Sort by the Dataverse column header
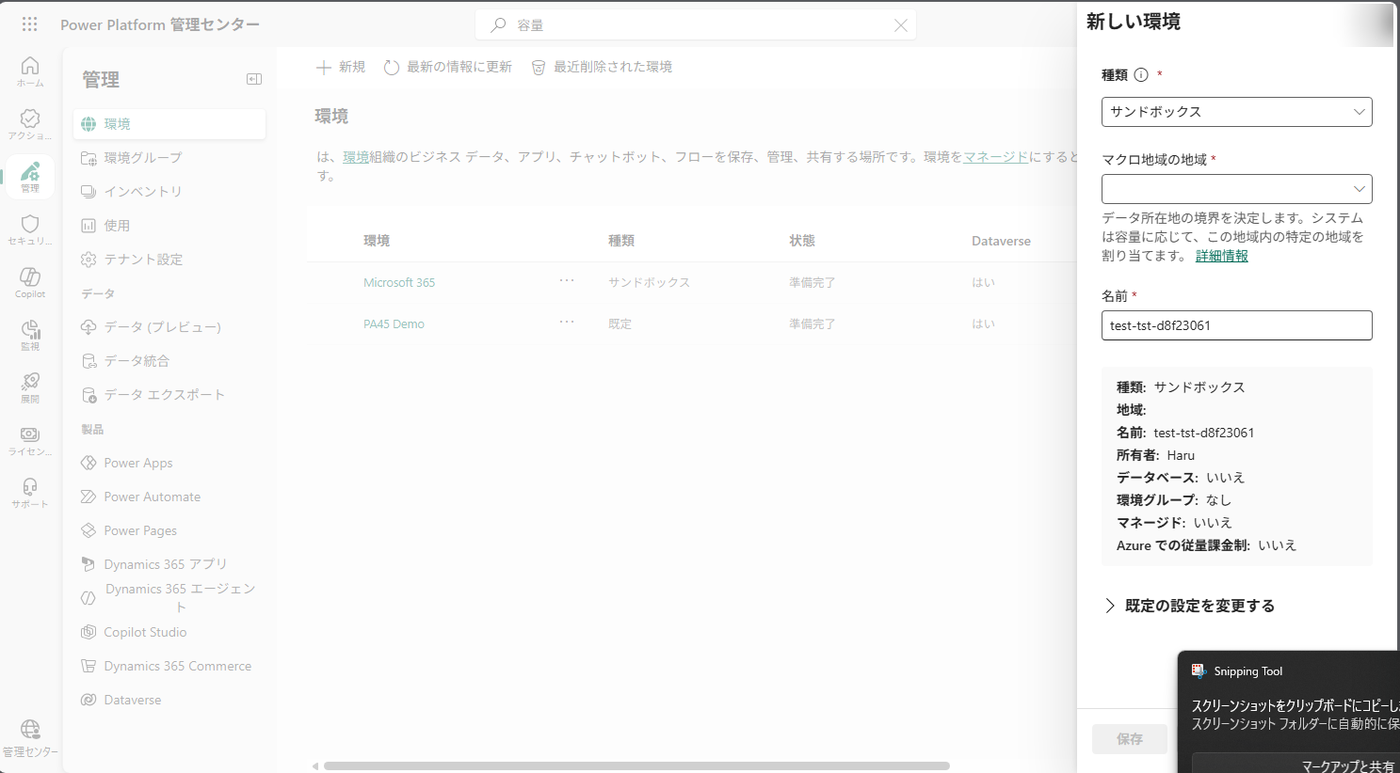Viewport: 1400px width, 773px height. click(x=1001, y=241)
